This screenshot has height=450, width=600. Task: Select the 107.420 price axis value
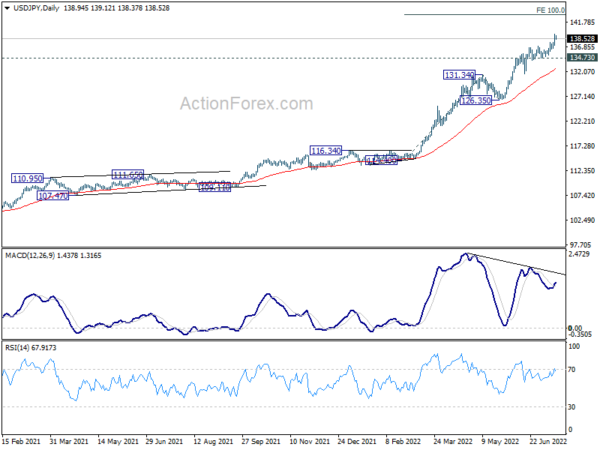click(582, 196)
